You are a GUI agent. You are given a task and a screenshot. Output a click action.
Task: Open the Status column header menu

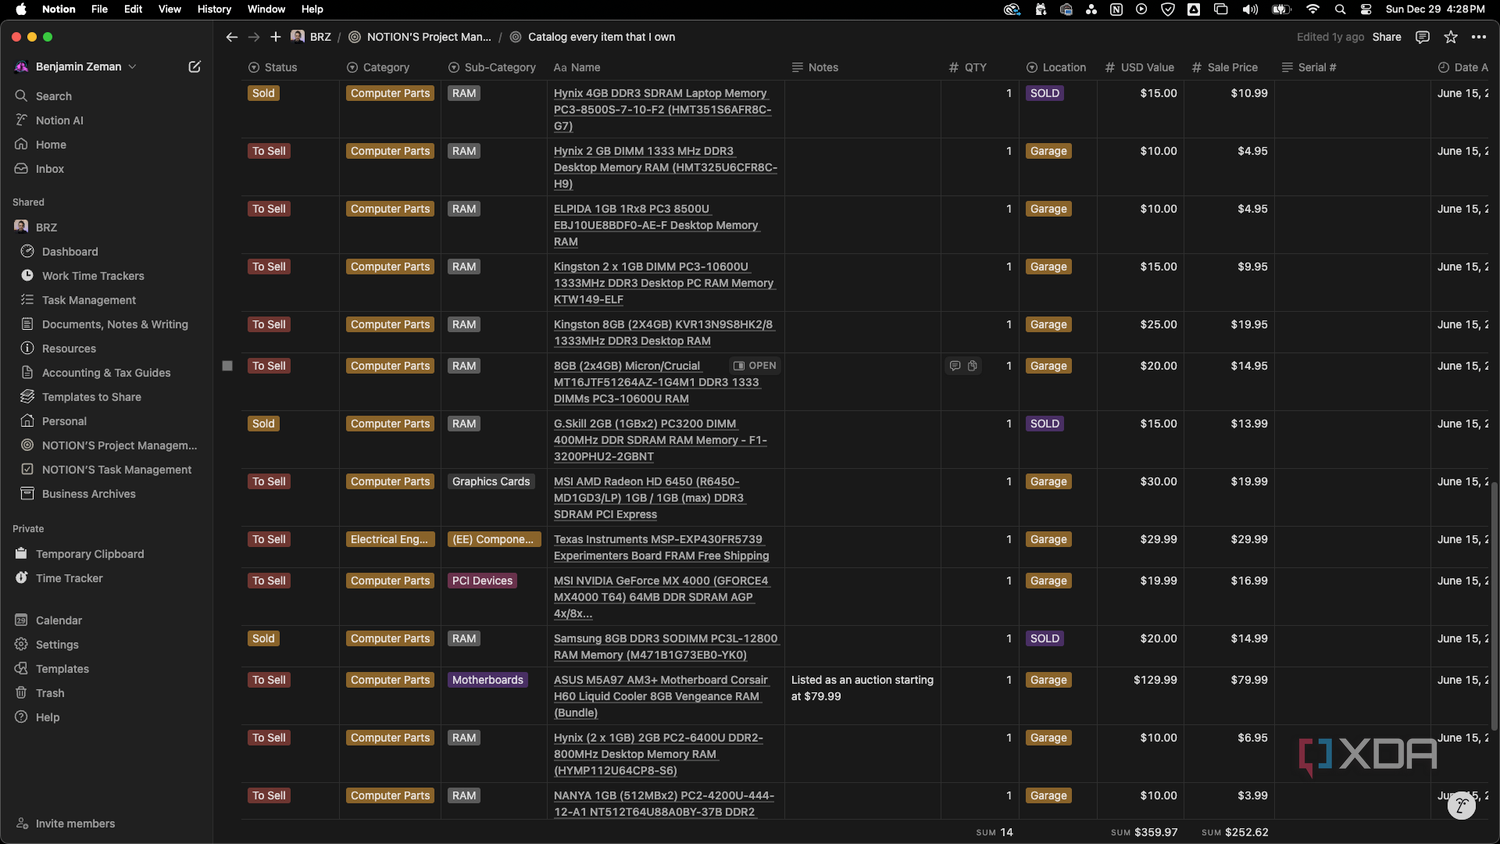pyautogui.click(x=273, y=67)
